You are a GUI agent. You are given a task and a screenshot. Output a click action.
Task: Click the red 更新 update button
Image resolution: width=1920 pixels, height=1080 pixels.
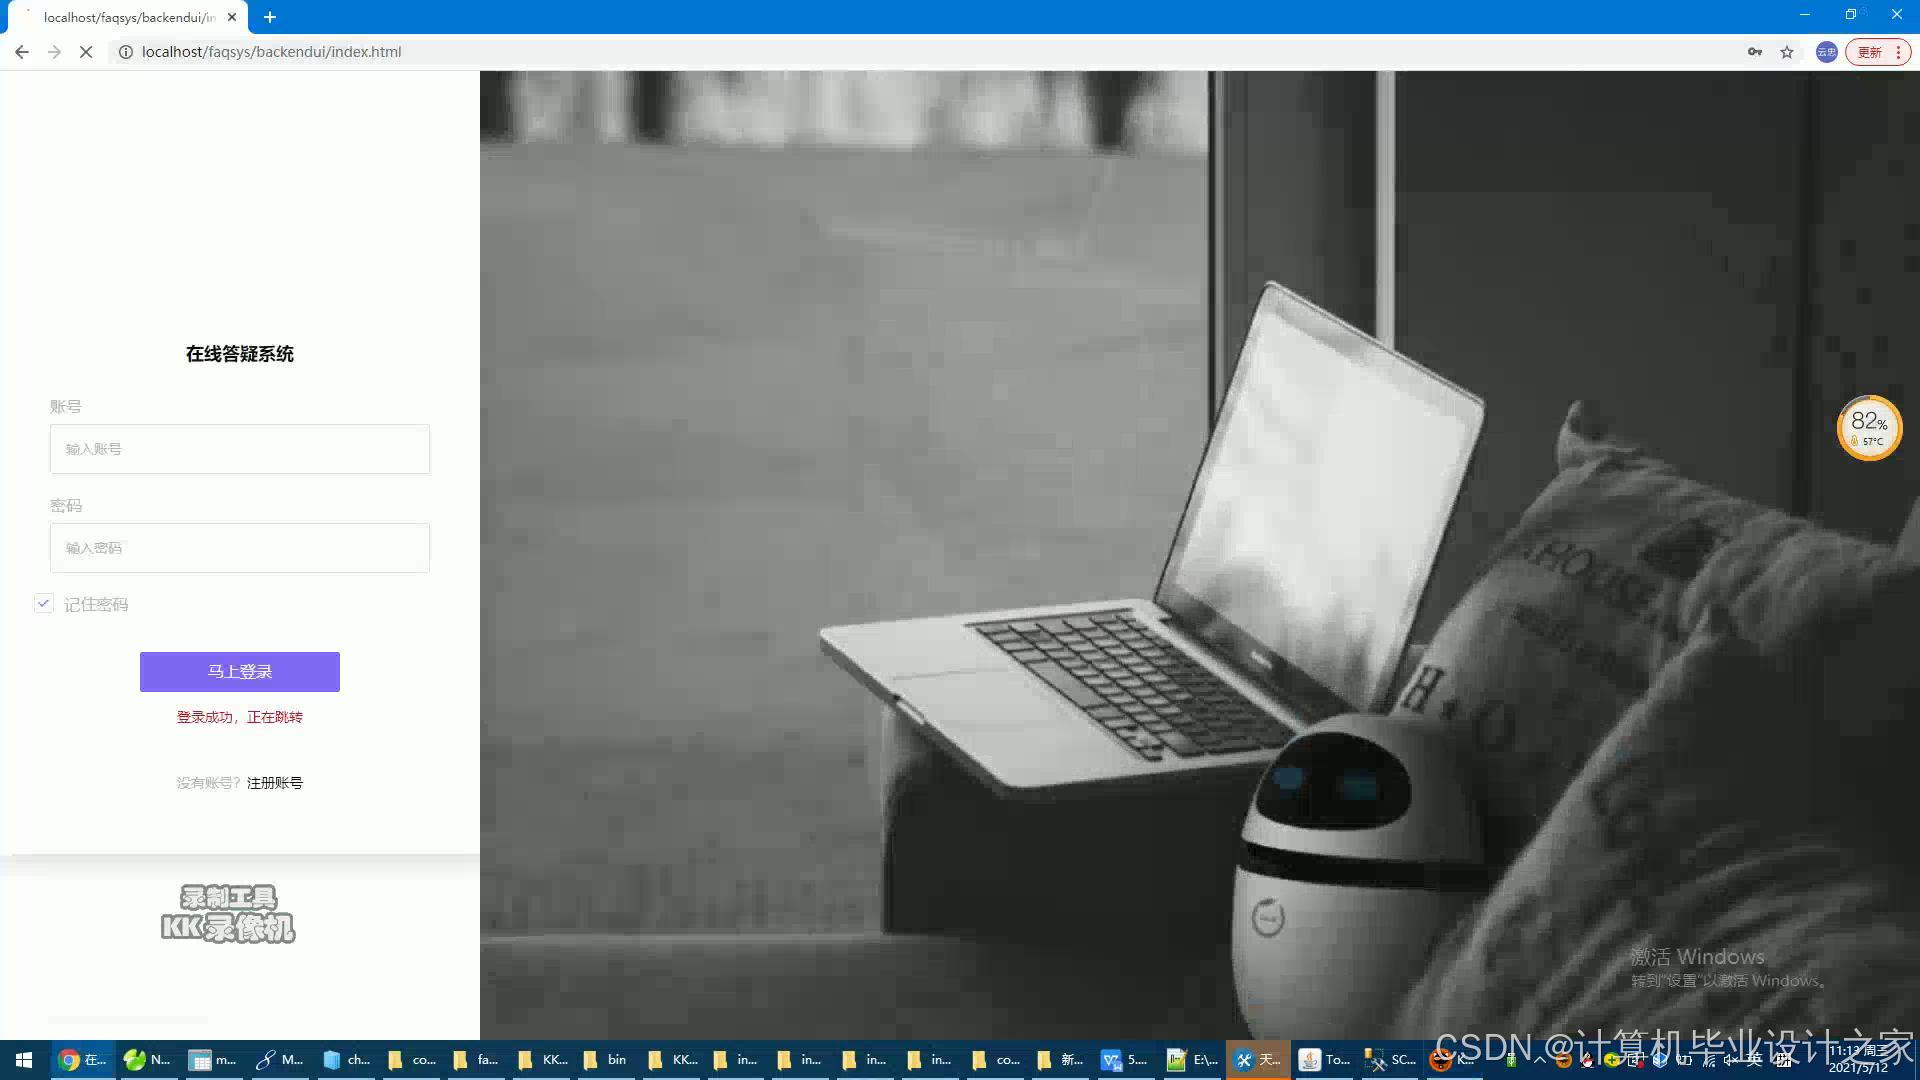1870,52
